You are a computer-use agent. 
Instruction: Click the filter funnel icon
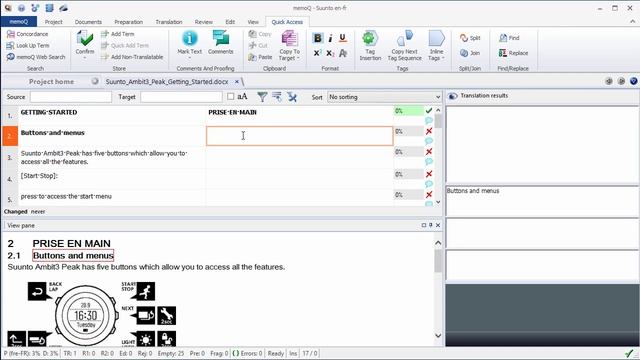pyautogui.click(x=262, y=97)
